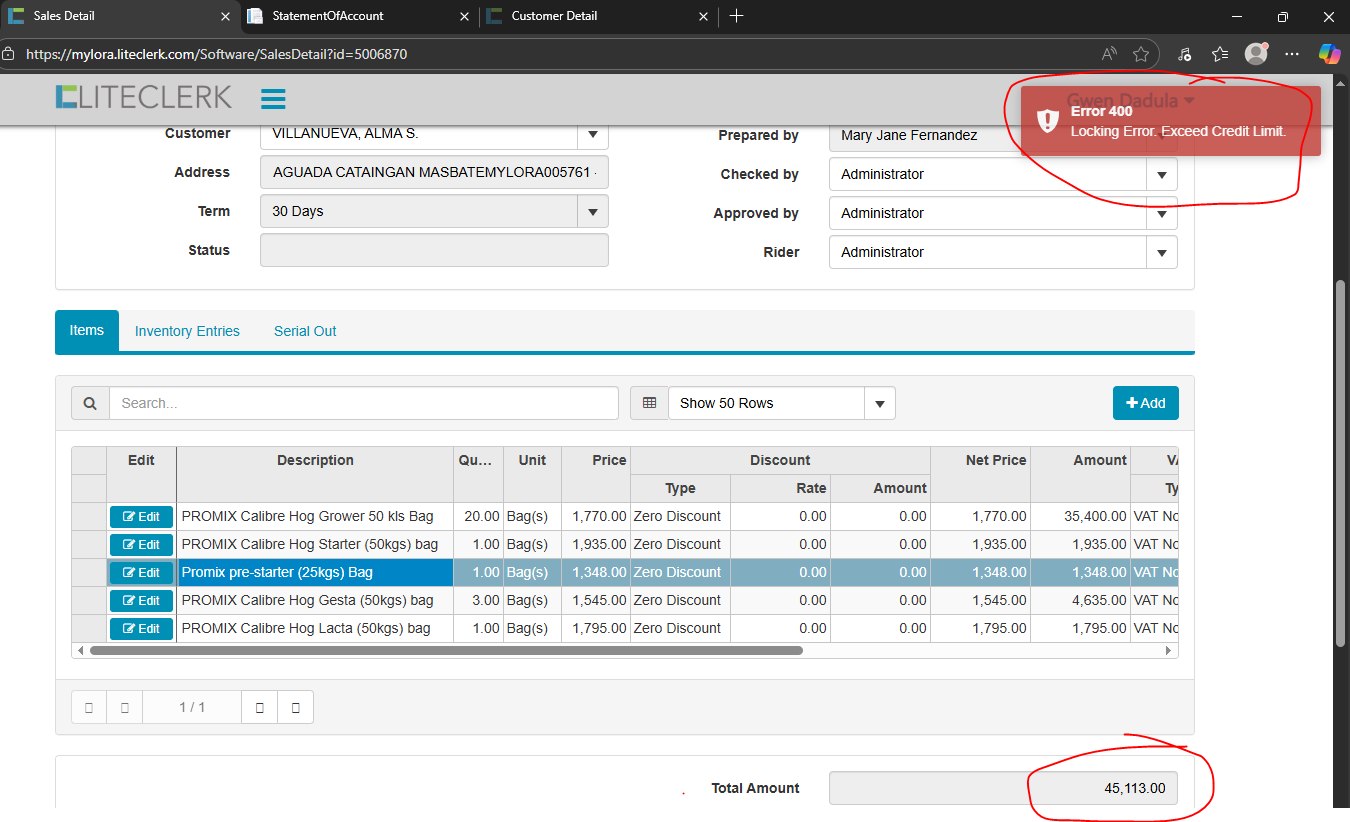Click the browser favorites star icon

1141,54
